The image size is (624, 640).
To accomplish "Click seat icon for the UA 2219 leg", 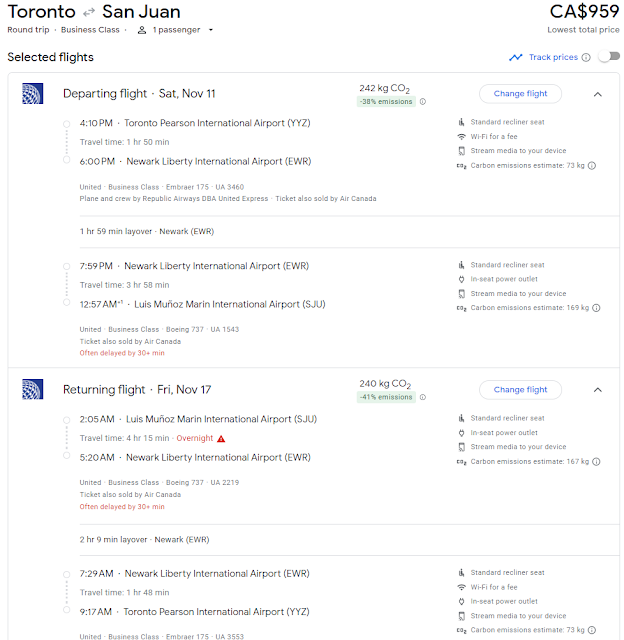I will click(x=461, y=418).
